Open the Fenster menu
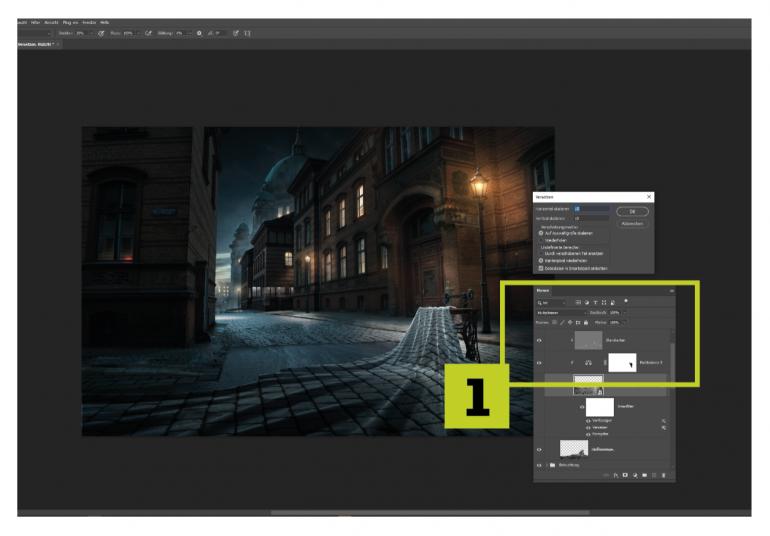This screenshot has width=770, height=536. click(x=89, y=23)
